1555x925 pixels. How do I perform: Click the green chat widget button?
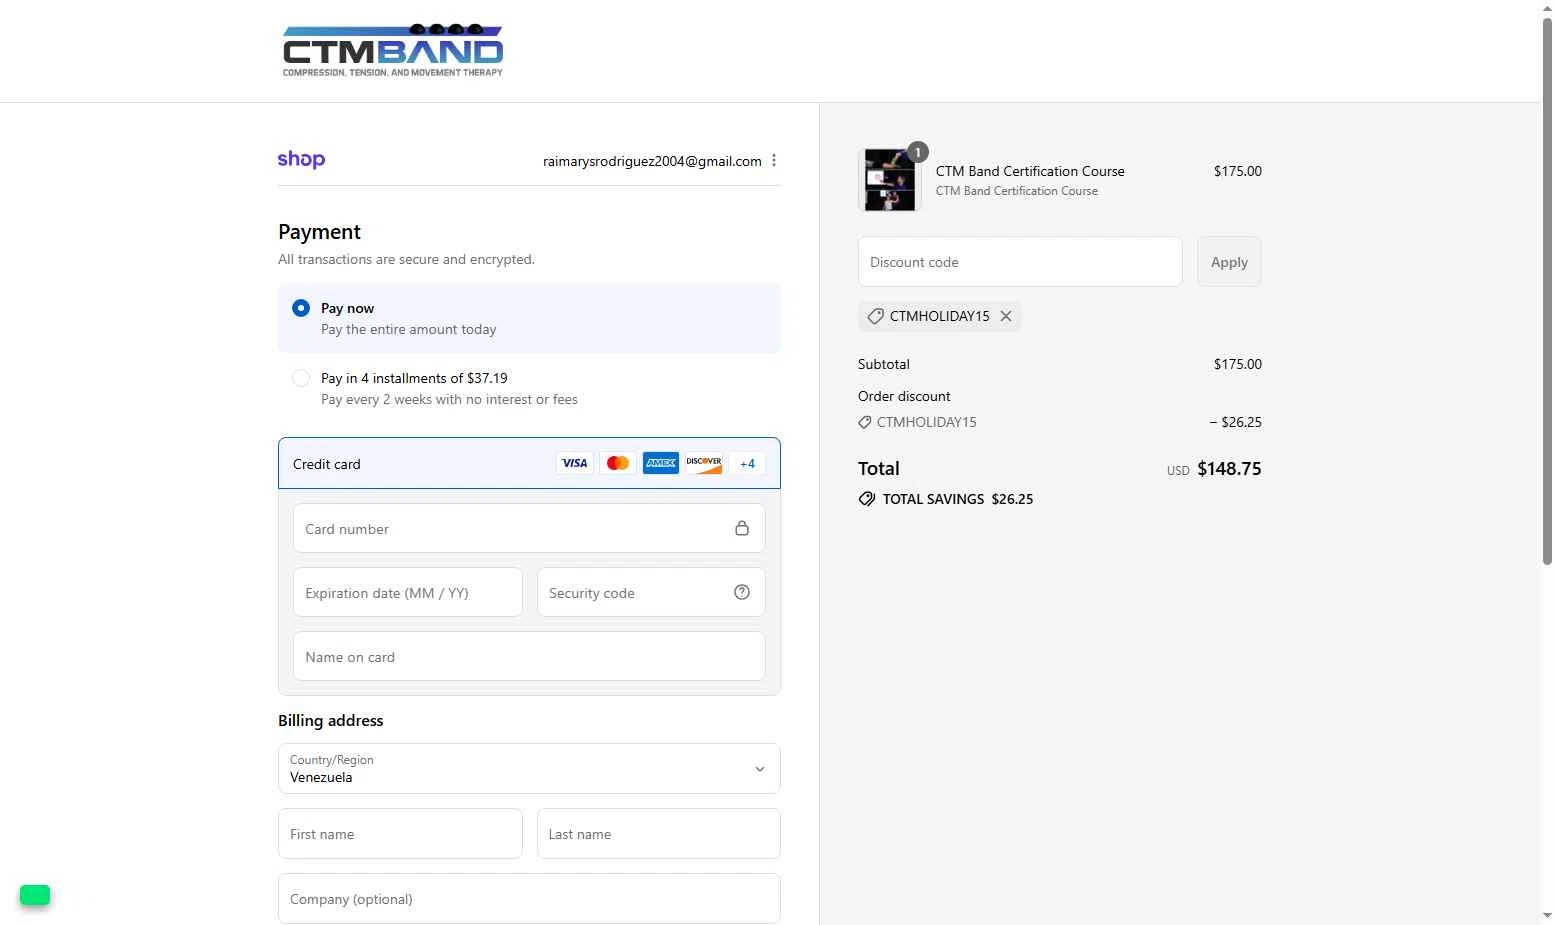[35, 895]
